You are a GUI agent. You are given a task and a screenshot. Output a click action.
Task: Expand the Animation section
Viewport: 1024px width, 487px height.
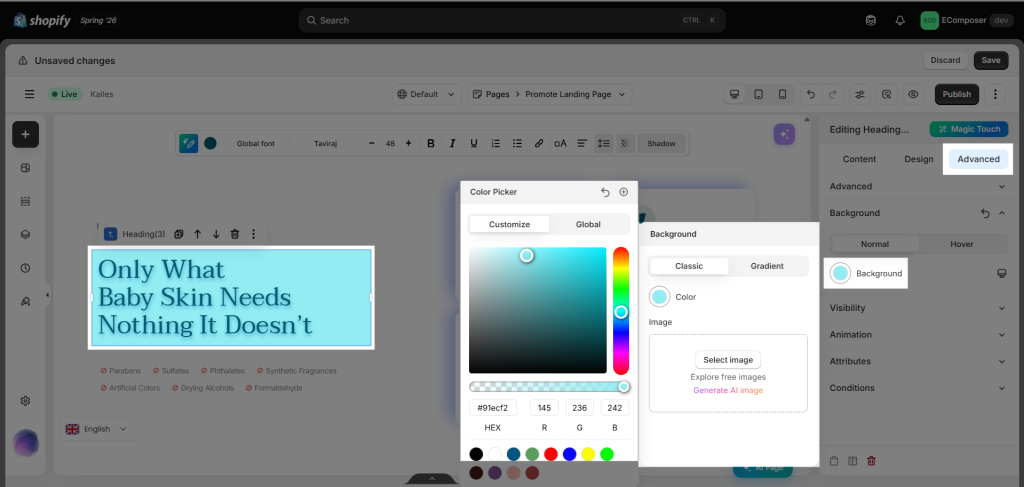coord(918,334)
